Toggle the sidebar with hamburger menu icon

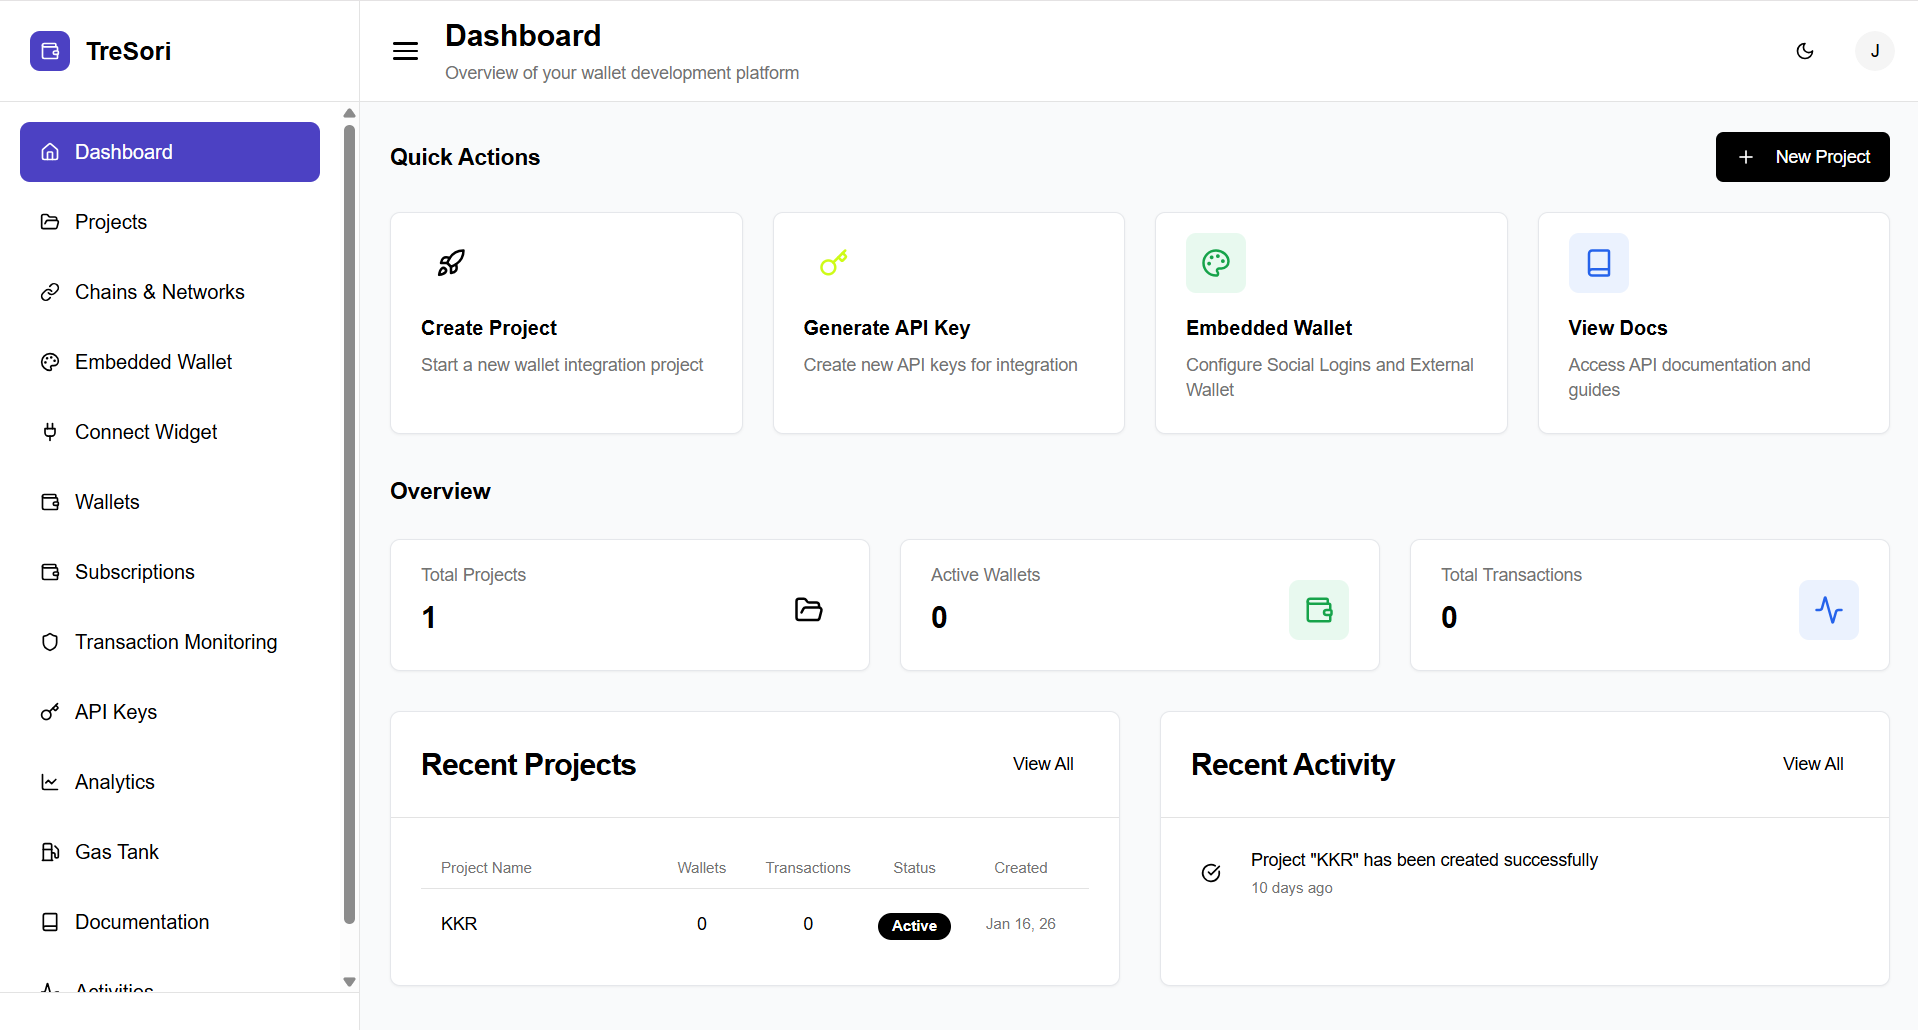[x=405, y=51]
